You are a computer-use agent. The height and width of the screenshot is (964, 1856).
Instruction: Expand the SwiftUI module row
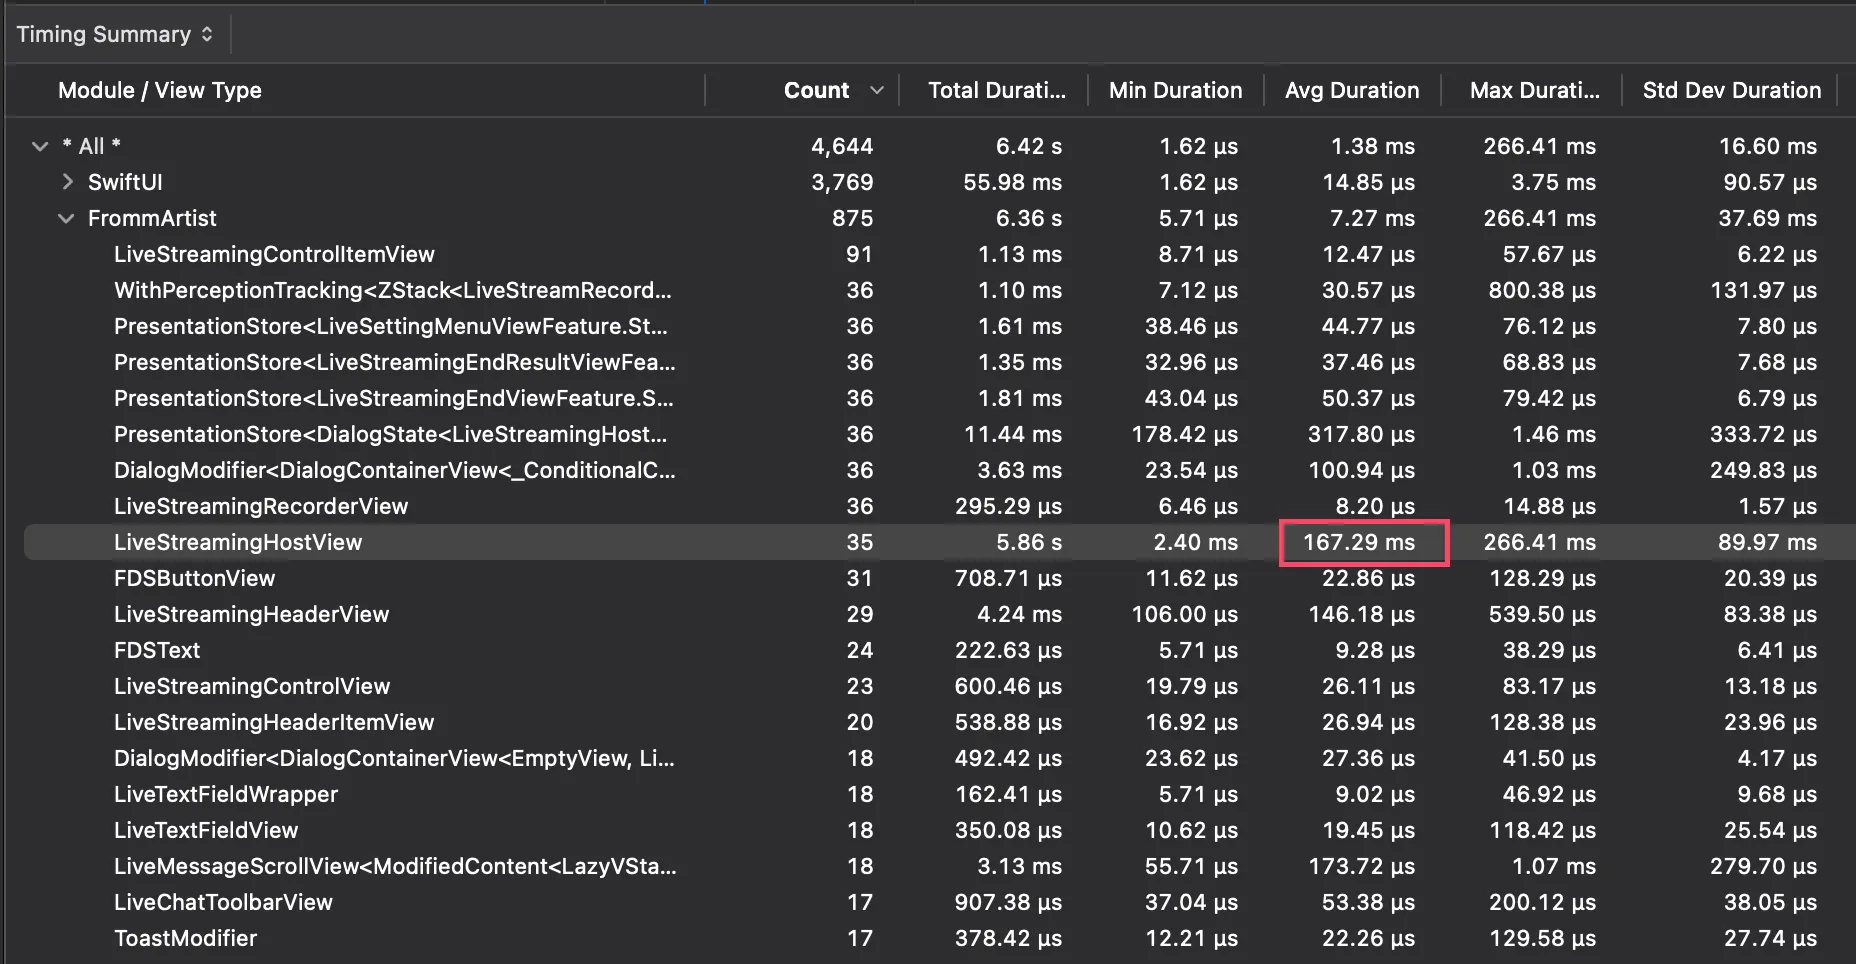click(67, 182)
